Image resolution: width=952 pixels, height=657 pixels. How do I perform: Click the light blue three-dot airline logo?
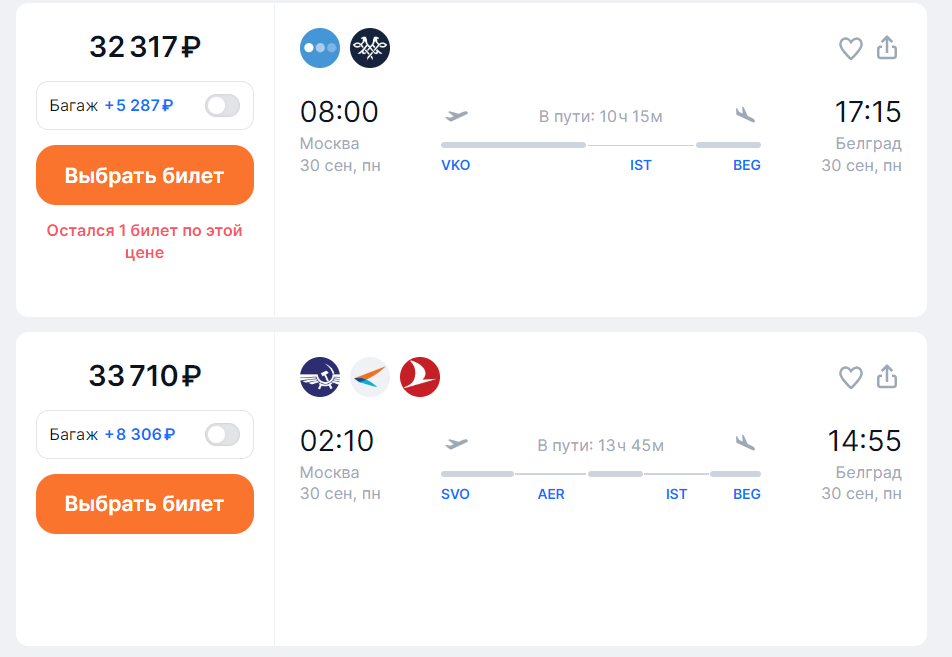[320, 48]
